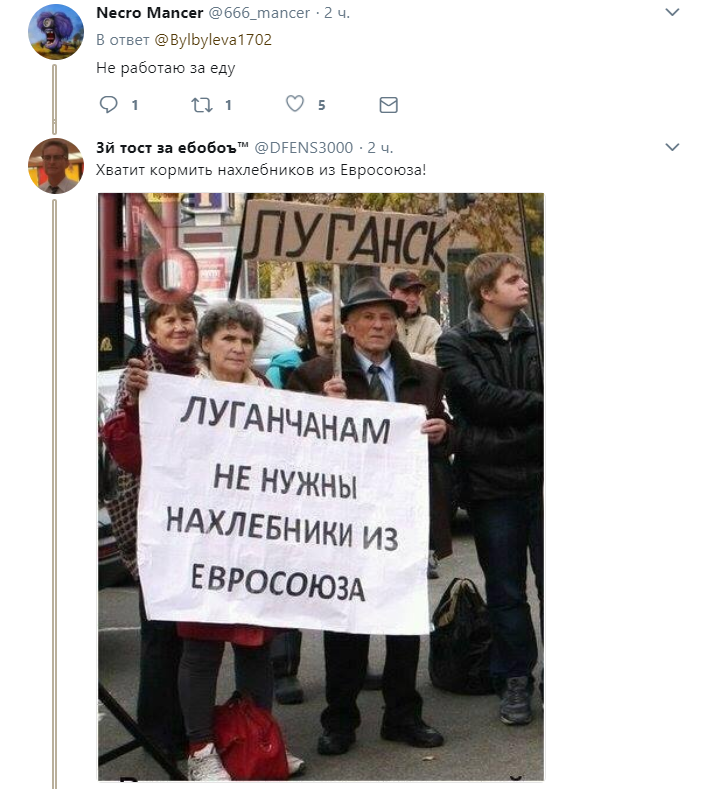This screenshot has width=703, height=789.
Task: Click the tweet text Не работаю за еду
Action: pos(166,68)
